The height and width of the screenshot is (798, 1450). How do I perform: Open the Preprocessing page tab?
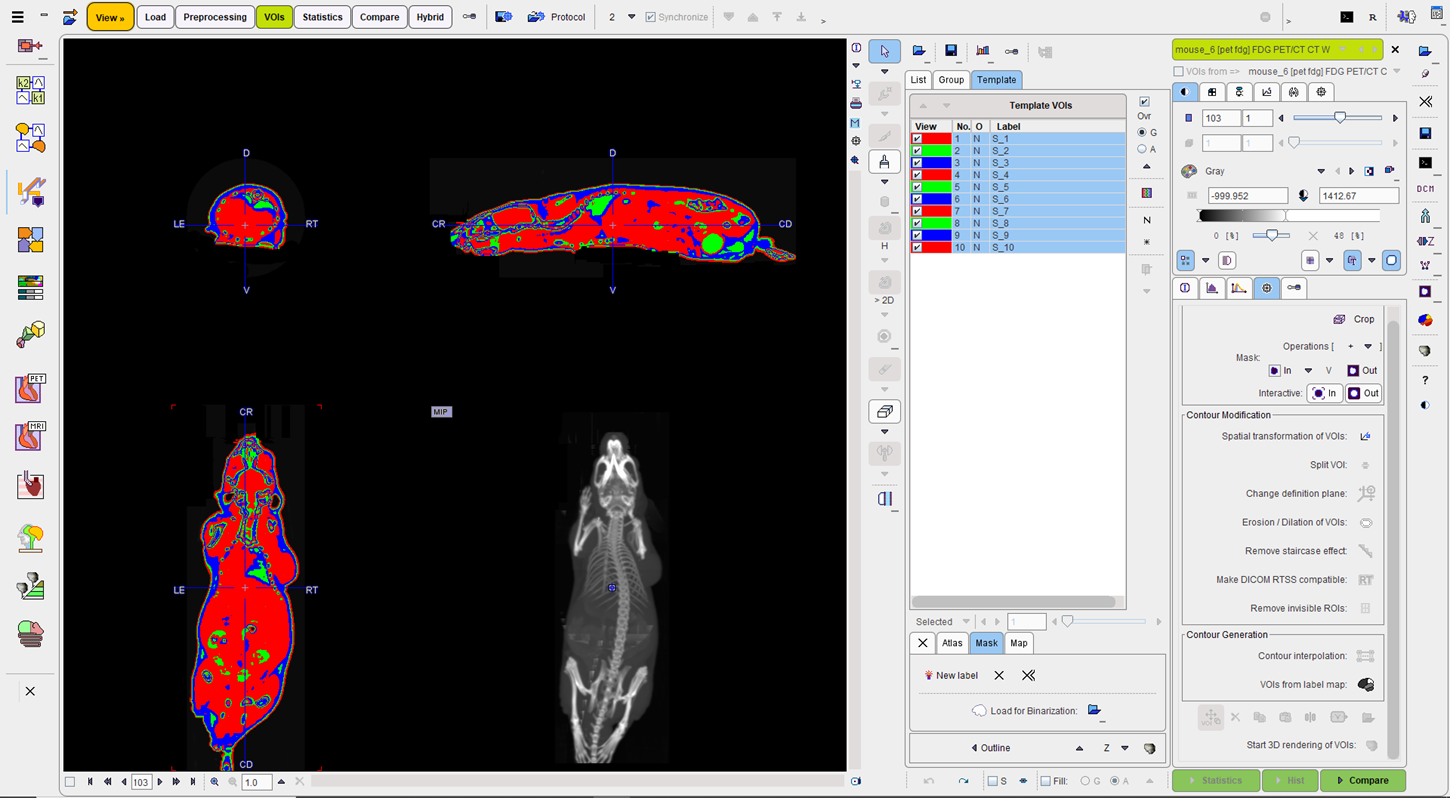click(x=215, y=17)
